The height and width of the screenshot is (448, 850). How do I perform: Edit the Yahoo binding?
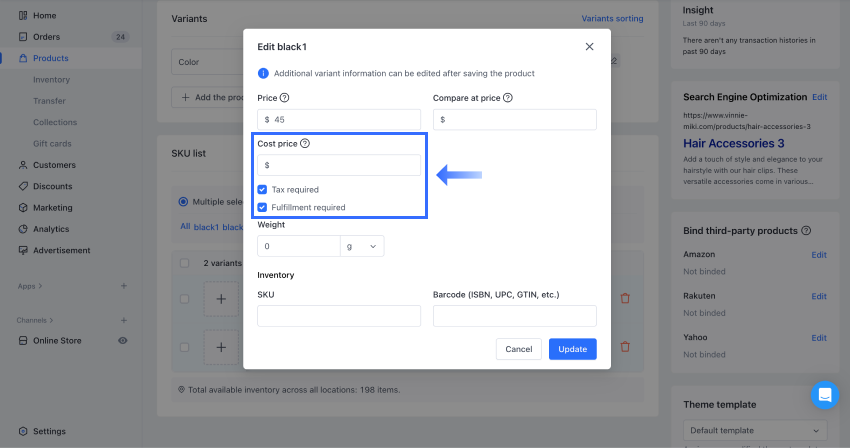[819, 338]
